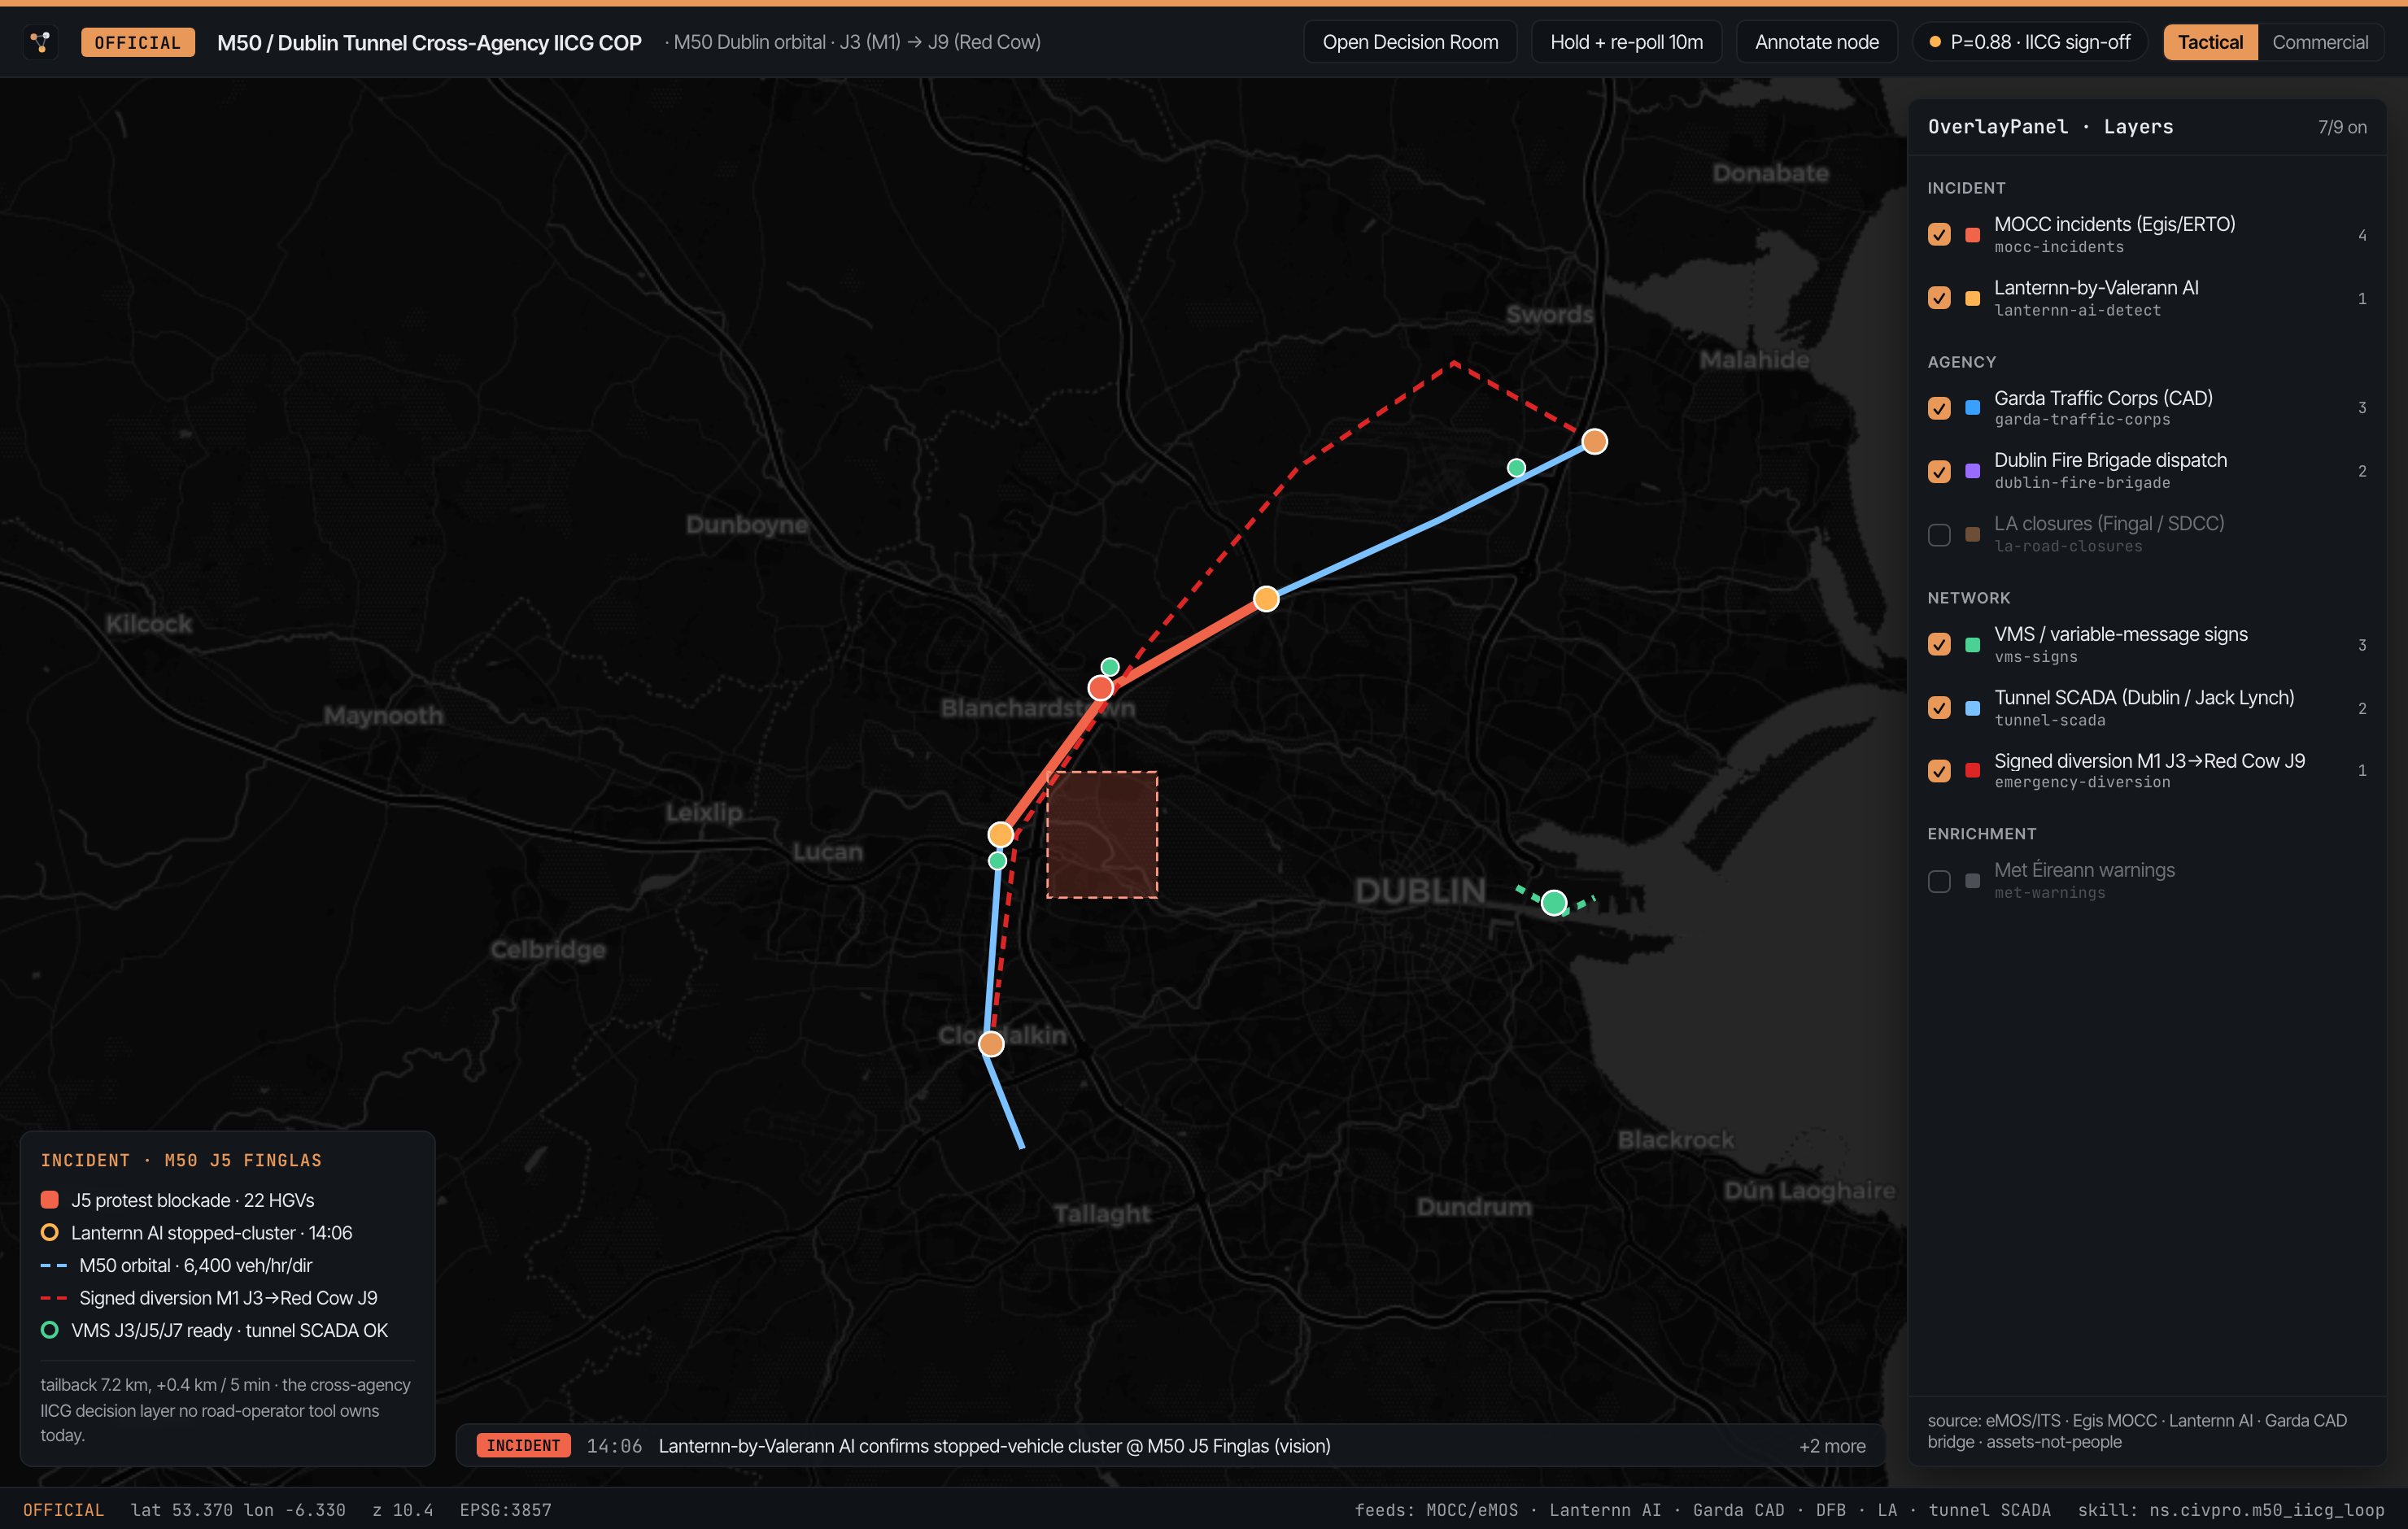Select green VMS marker beside J5 incident node

[x=1109, y=667]
